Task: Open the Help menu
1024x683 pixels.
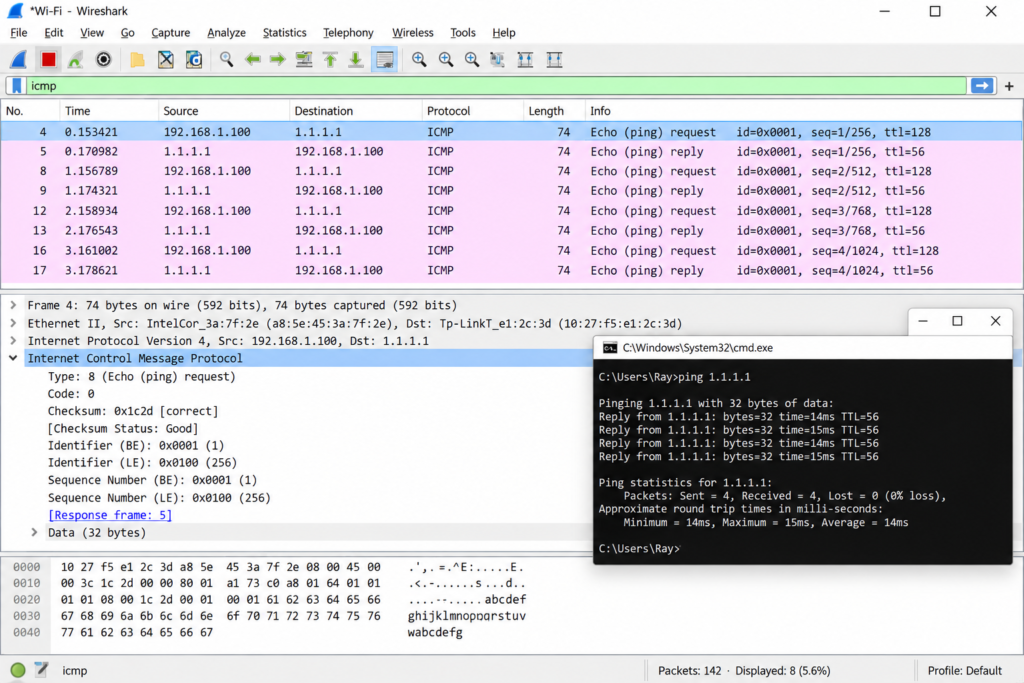Action: pos(504,33)
